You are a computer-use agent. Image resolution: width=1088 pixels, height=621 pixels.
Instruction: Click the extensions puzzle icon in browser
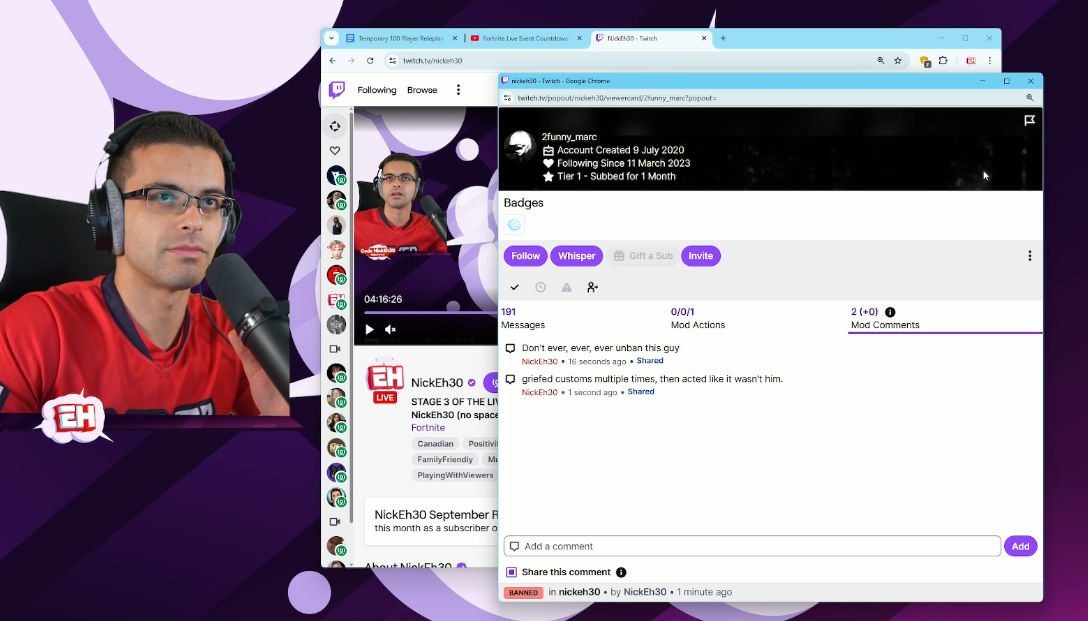pyautogui.click(x=943, y=60)
